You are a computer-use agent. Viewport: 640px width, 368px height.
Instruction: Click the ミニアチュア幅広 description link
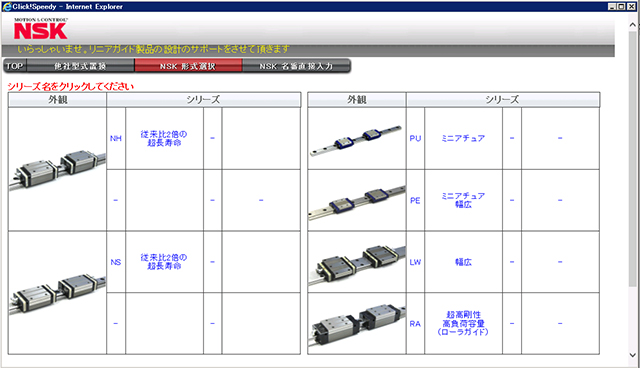coord(463,200)
